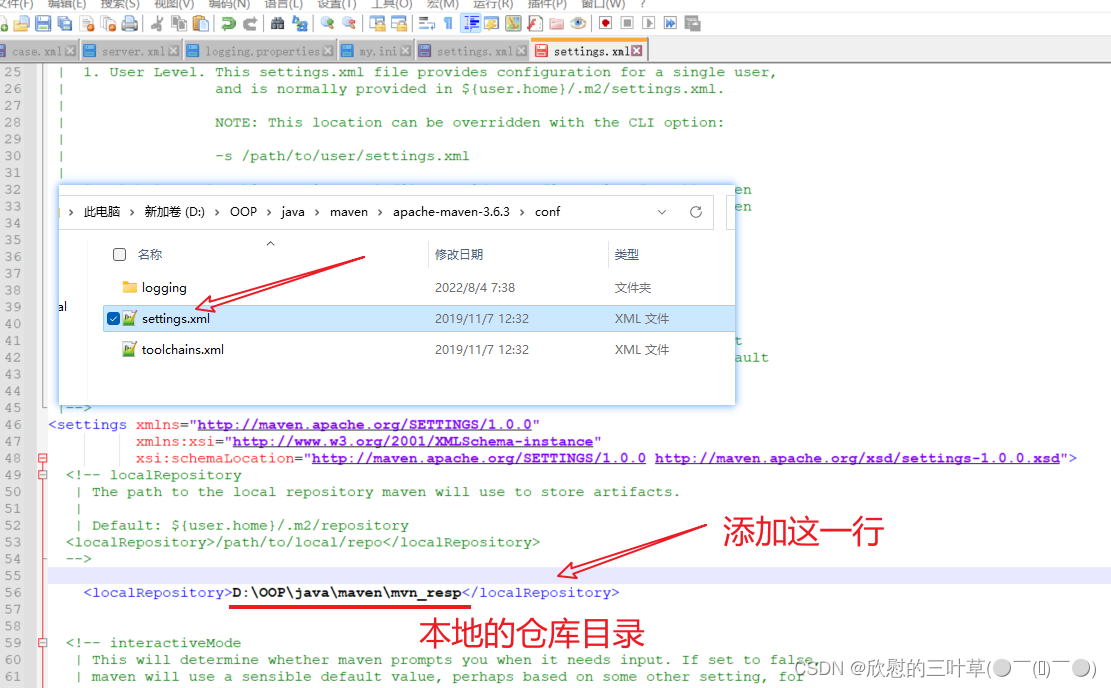Collapse the fold marker at line 48

[43, 458]
